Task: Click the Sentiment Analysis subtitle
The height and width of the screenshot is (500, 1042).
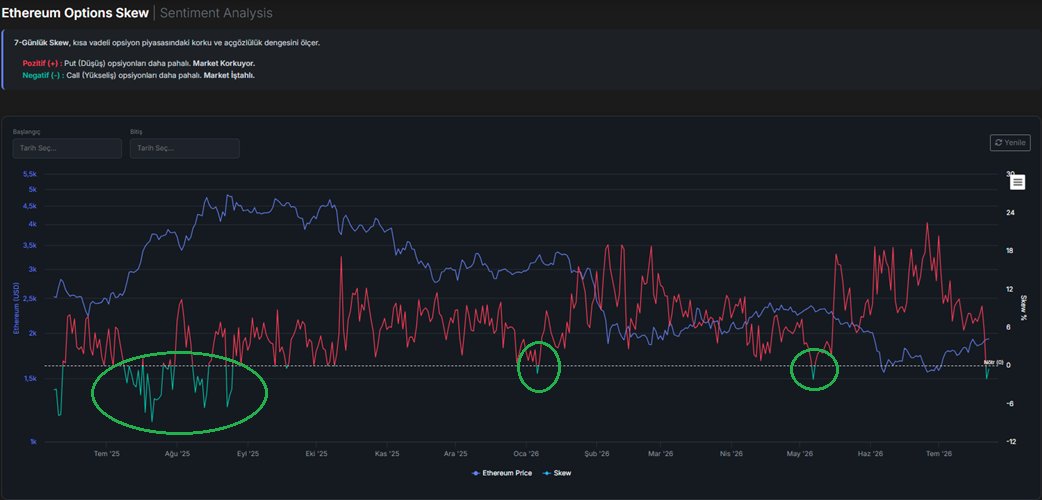Action: (216, 13)
